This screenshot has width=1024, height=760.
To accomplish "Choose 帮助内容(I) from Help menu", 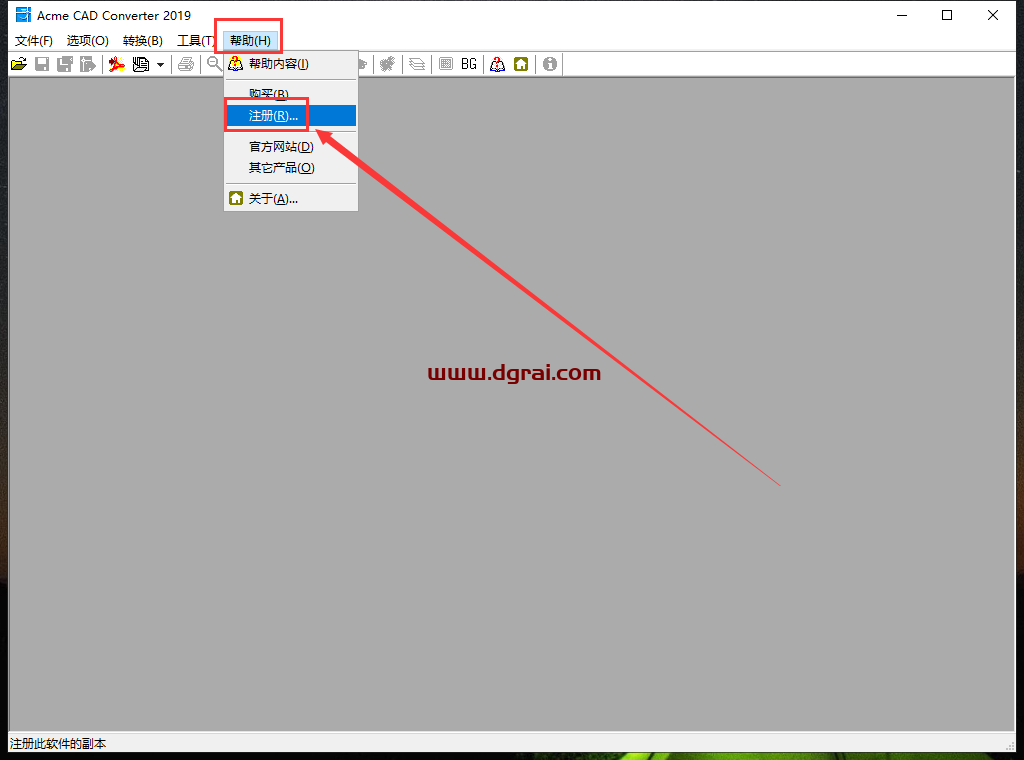I will [x=291, y=64].
